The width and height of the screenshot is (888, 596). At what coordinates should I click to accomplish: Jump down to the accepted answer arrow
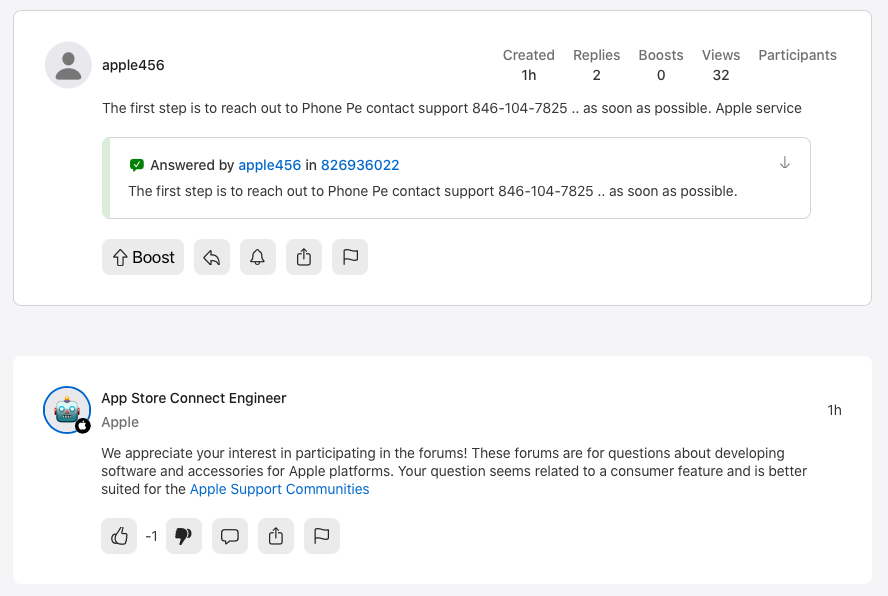(784, 163)
